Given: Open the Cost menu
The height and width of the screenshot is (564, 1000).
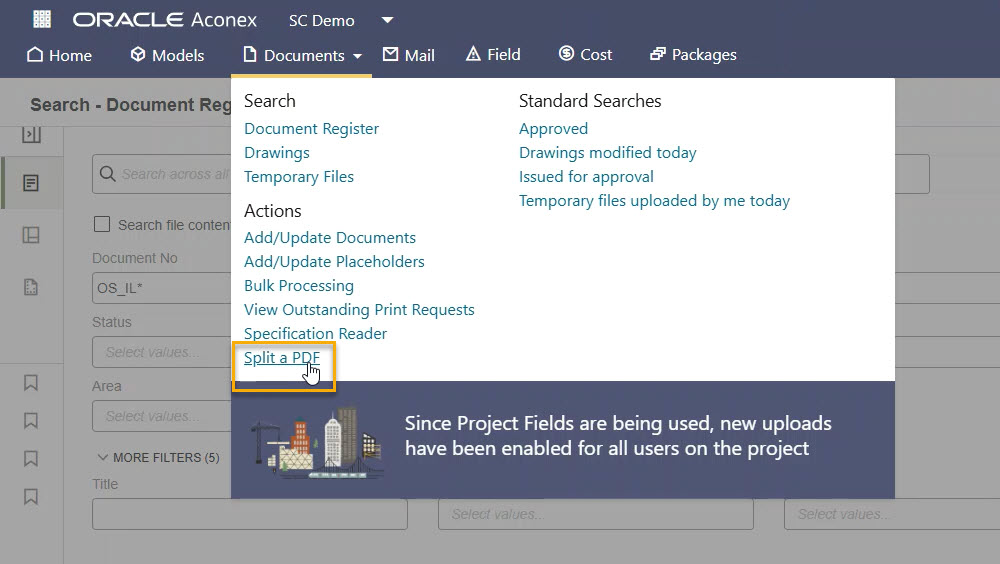Looking at the screenshot, I should 585,55.
